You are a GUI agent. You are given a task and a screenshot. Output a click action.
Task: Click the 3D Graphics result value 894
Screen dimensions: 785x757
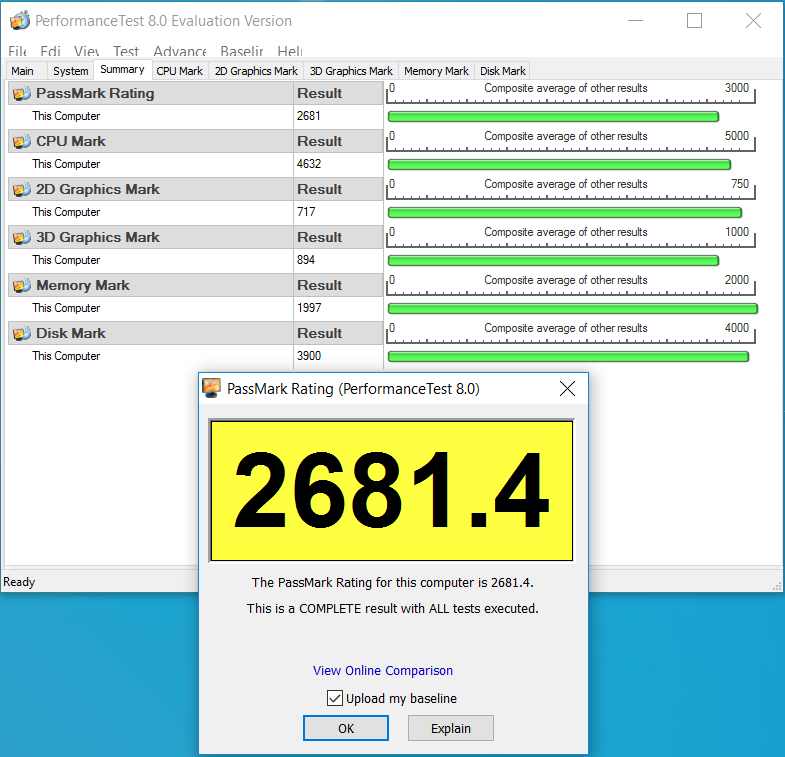[x=306, y=260]
